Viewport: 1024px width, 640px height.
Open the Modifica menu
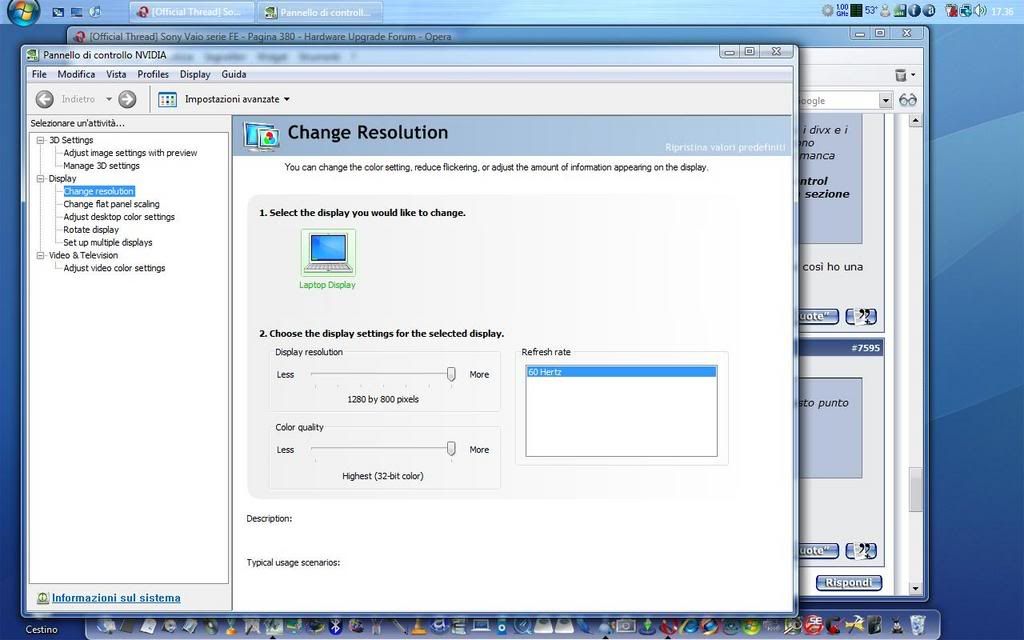(76, 74)
